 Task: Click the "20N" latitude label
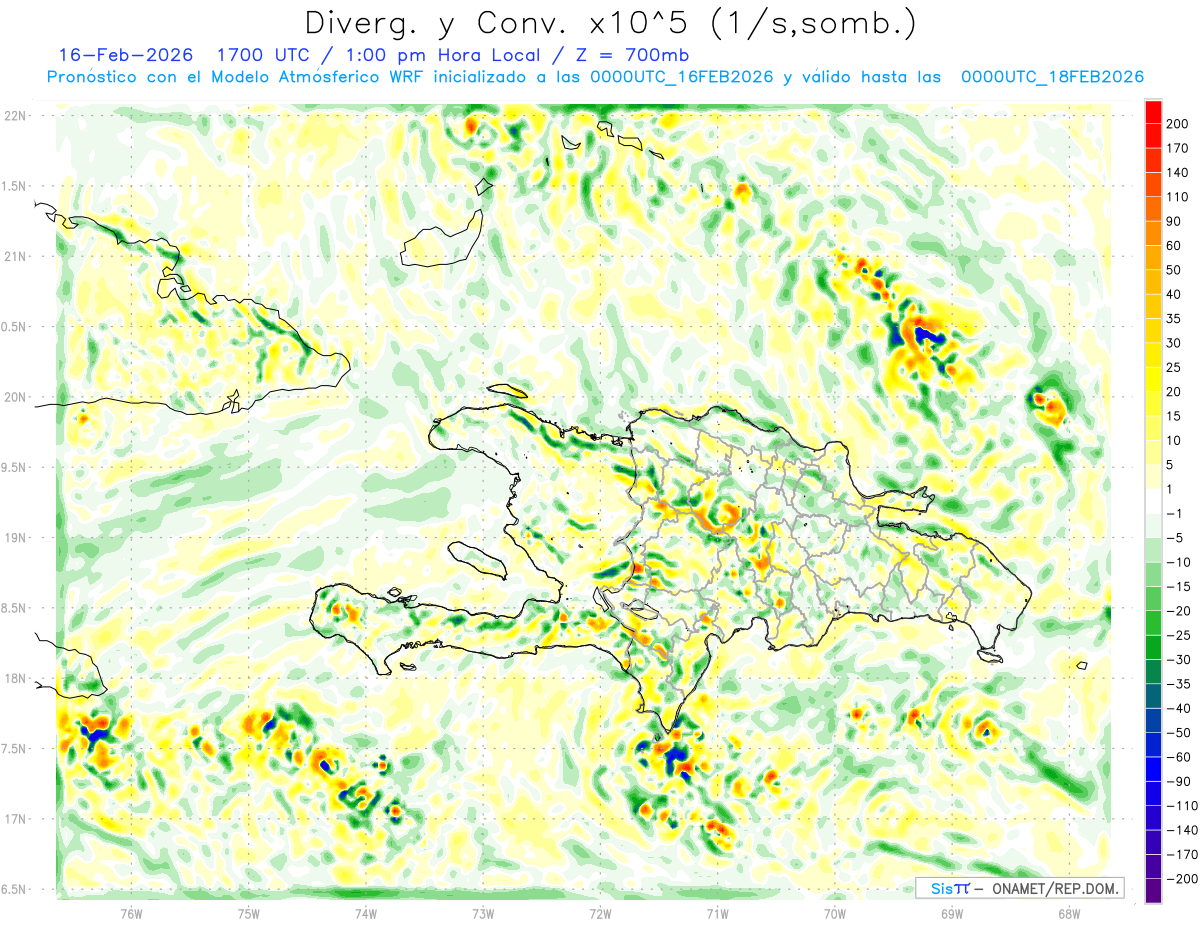[15, 397]
